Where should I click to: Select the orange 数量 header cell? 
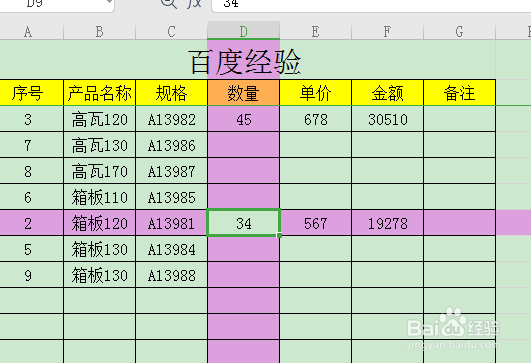[x=243, y=93]
